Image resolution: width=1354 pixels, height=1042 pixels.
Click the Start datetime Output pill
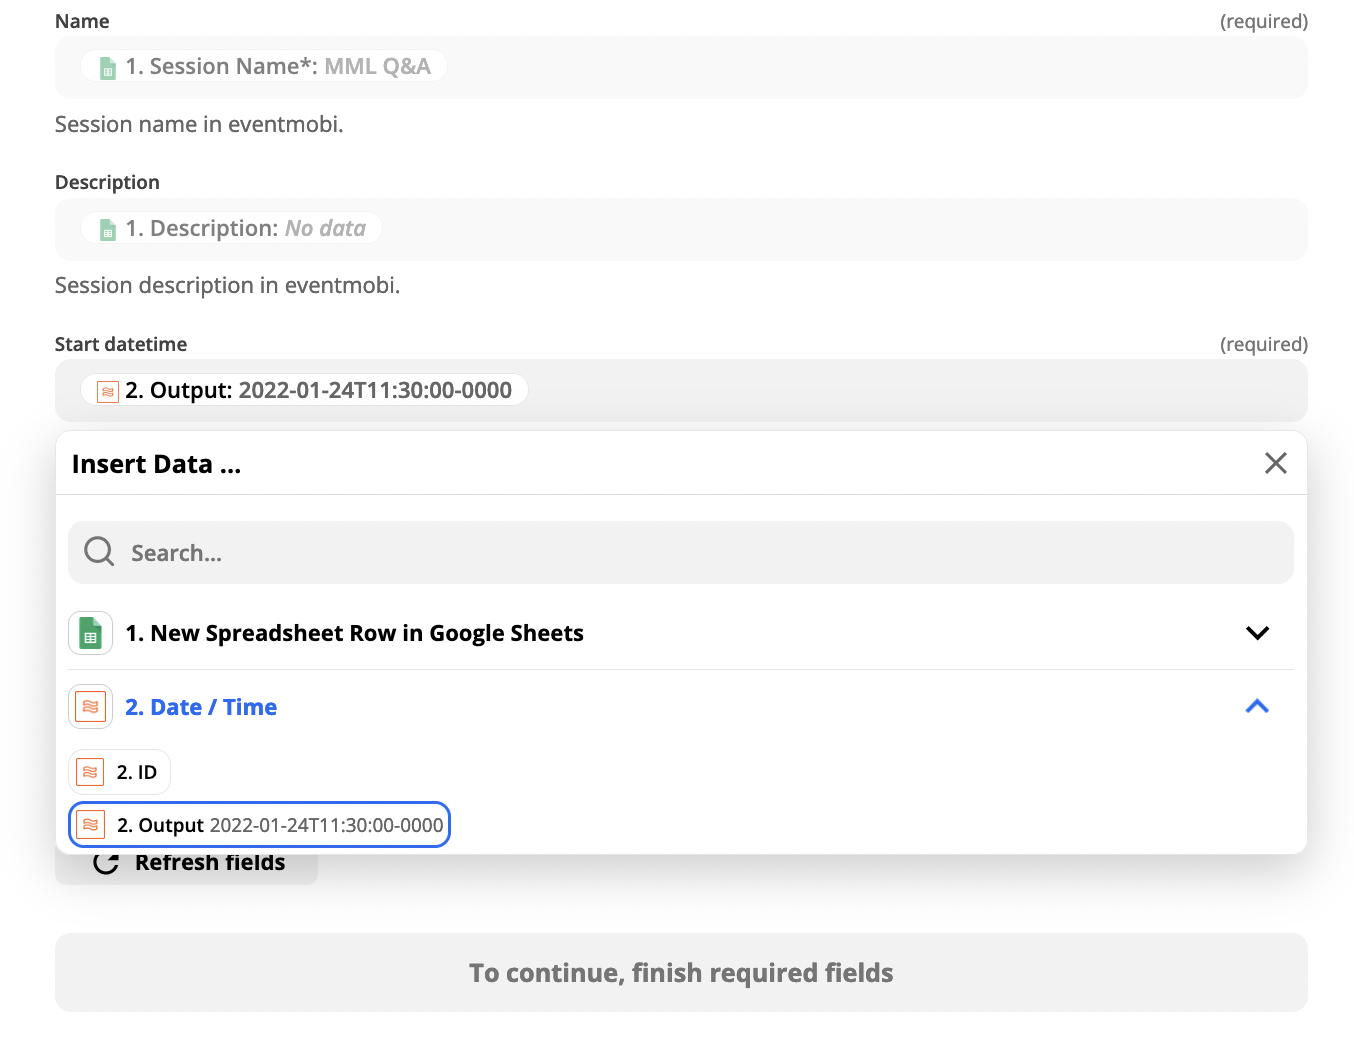coord(304,390)
